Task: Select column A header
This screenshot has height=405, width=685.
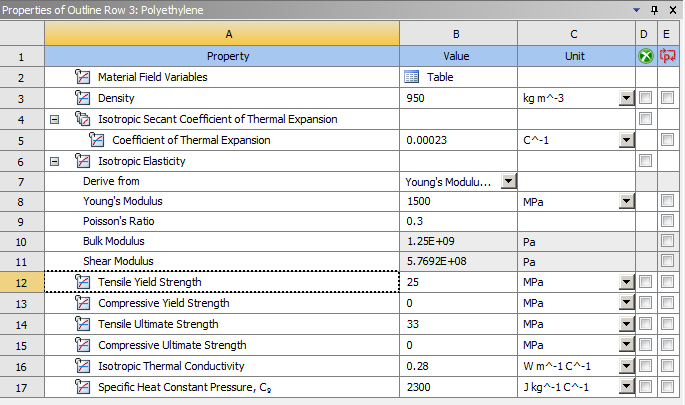Action: (x=222, y=34)
